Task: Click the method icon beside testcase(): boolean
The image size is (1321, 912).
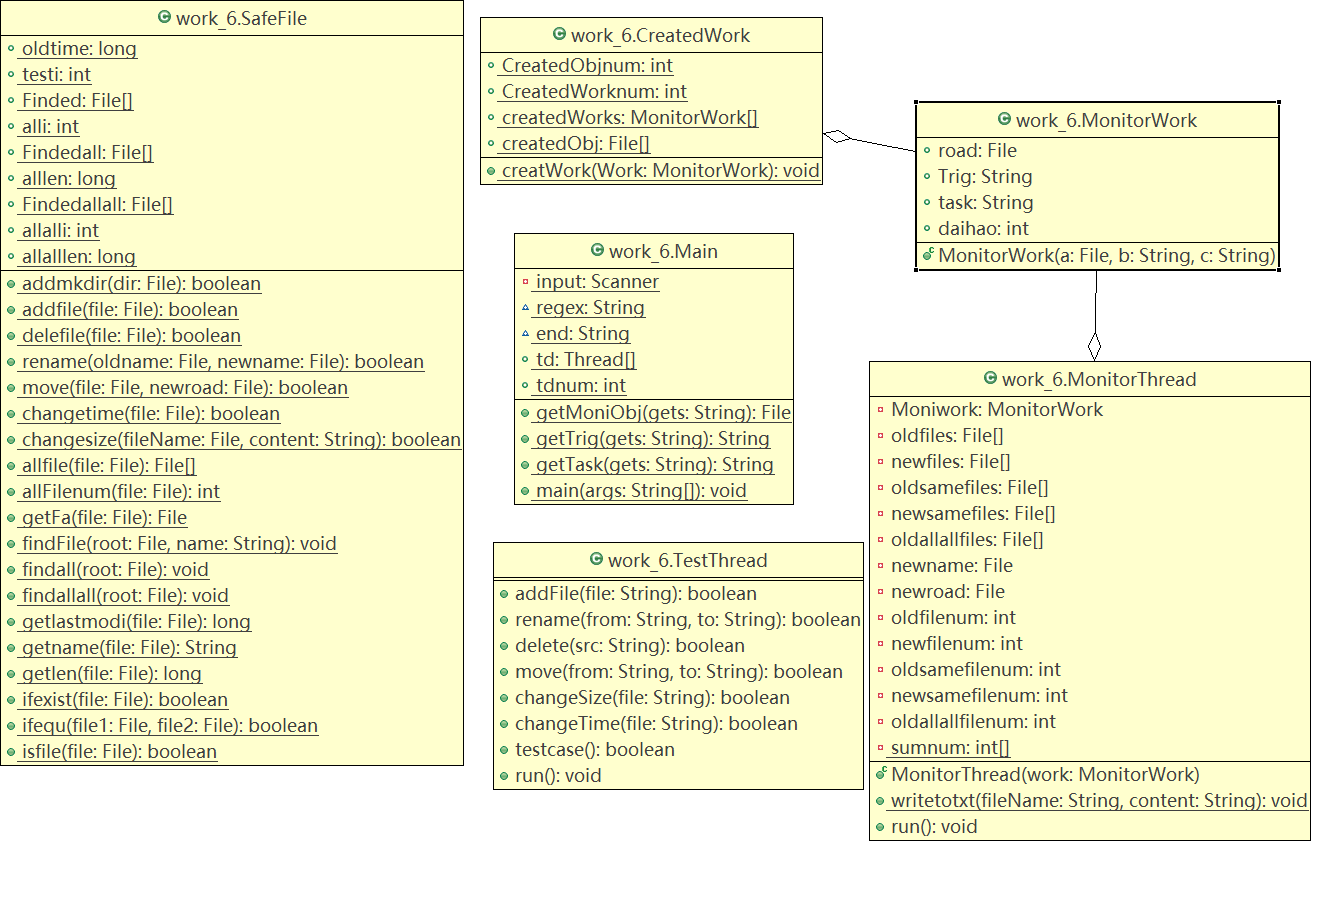Action: pos(504,749)
